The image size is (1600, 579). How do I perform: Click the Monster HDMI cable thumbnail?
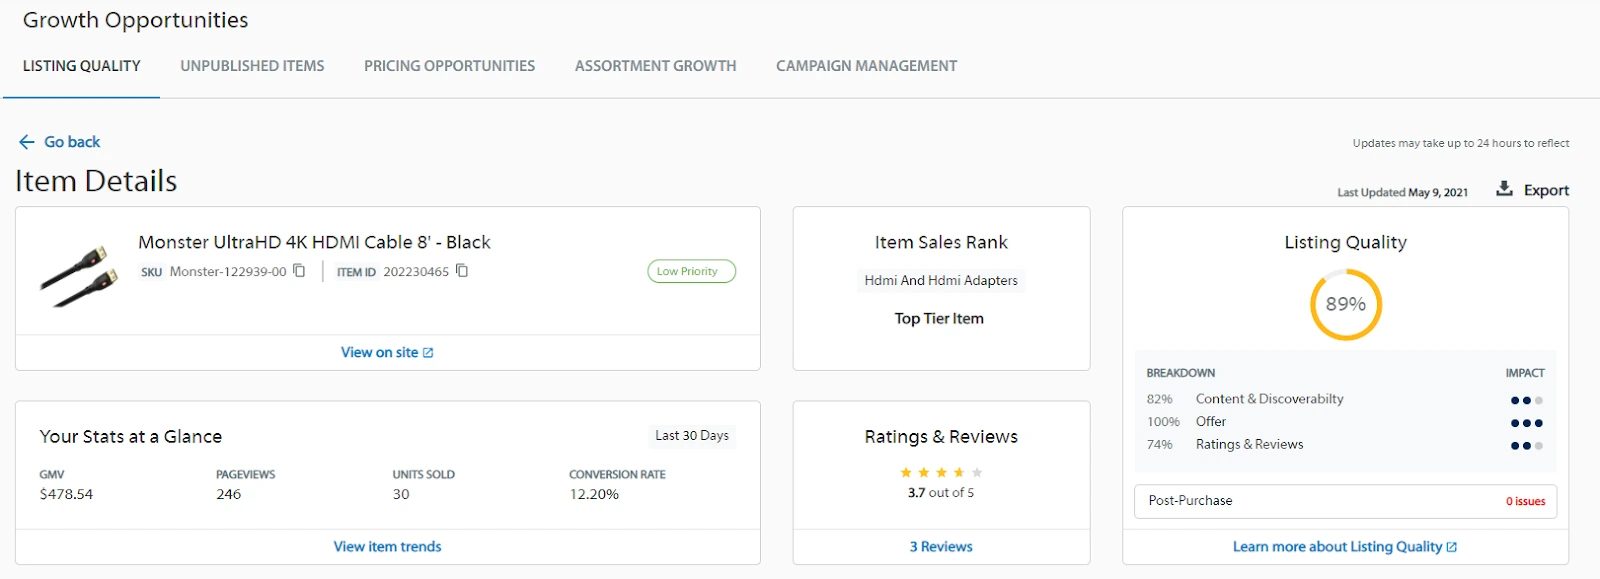[x=78, y=277]
